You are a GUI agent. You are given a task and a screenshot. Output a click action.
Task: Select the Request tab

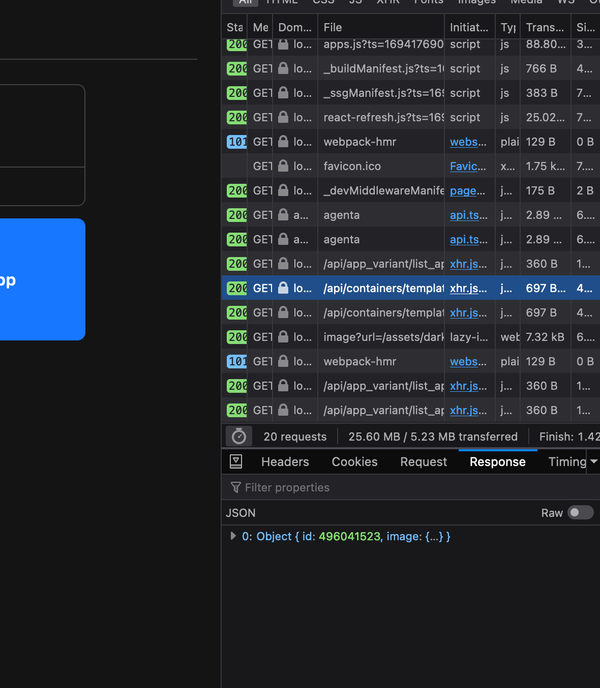click(x=423, y=462)
